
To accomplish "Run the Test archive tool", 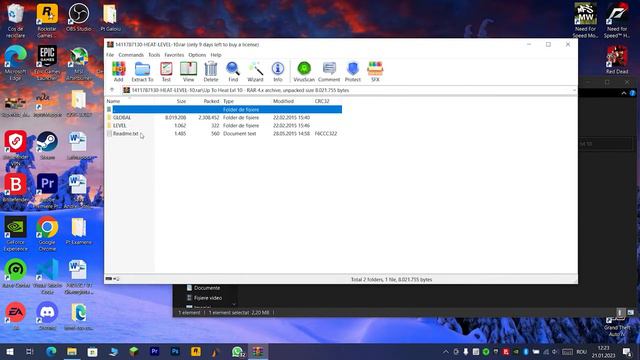I will 166,71.
